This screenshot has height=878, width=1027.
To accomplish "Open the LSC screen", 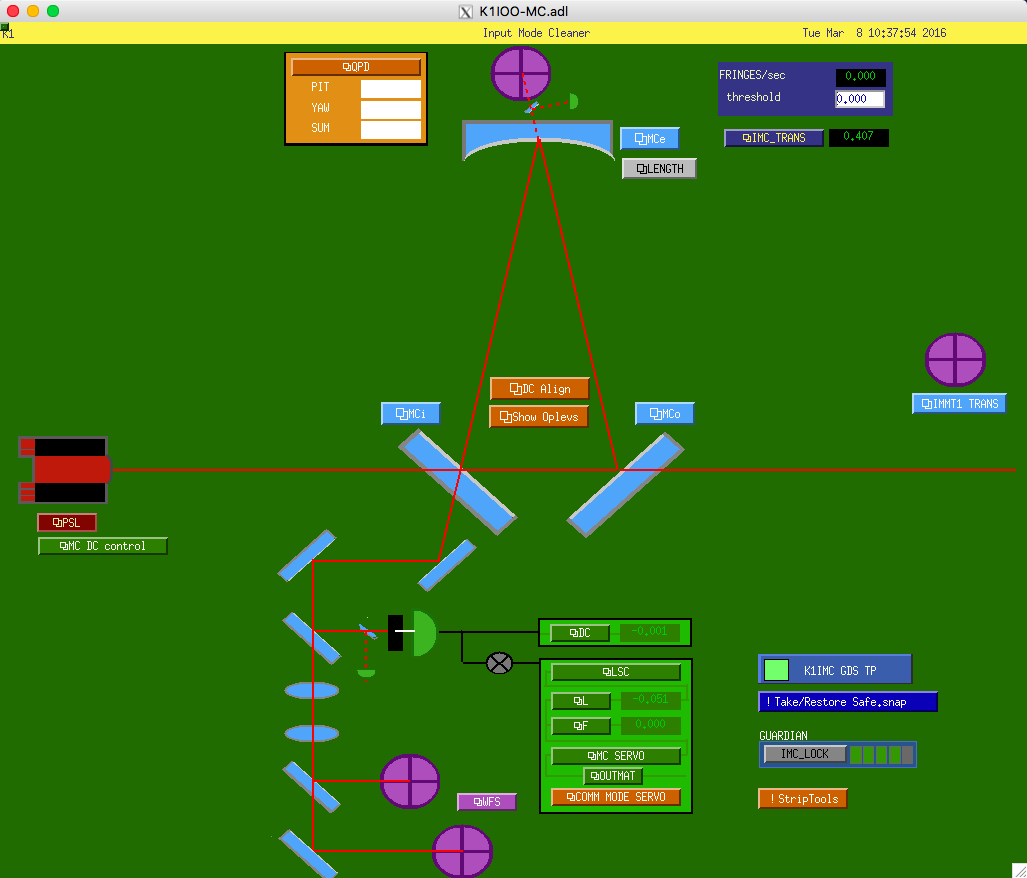I will click(x=616, y=672).
